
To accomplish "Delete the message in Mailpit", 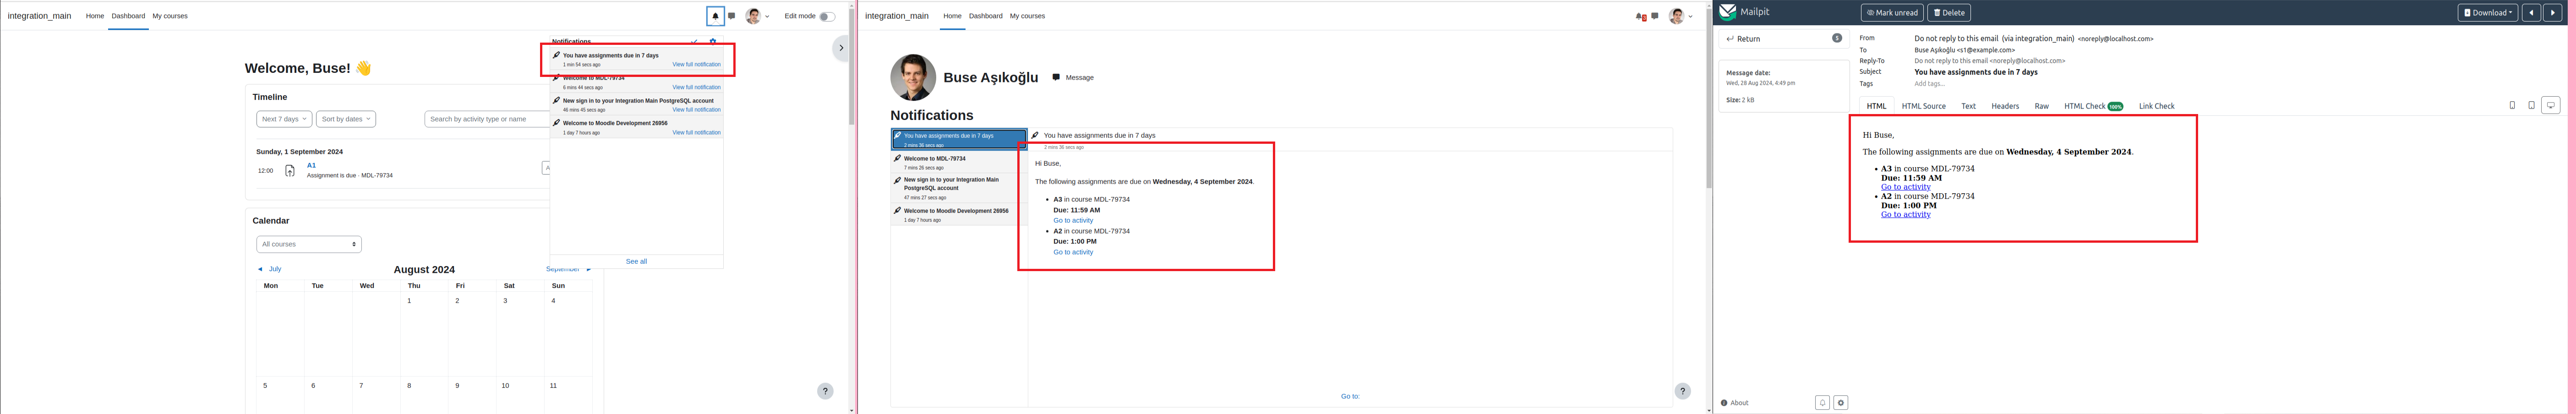I will [x=1949, y=13].
